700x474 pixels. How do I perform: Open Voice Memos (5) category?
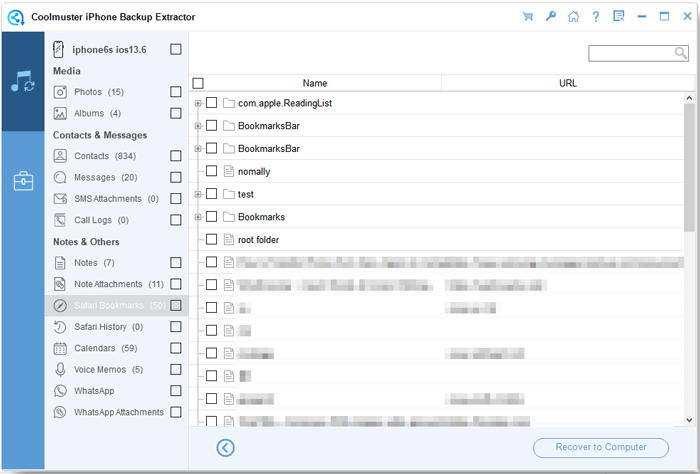click(x=117, y=370)
